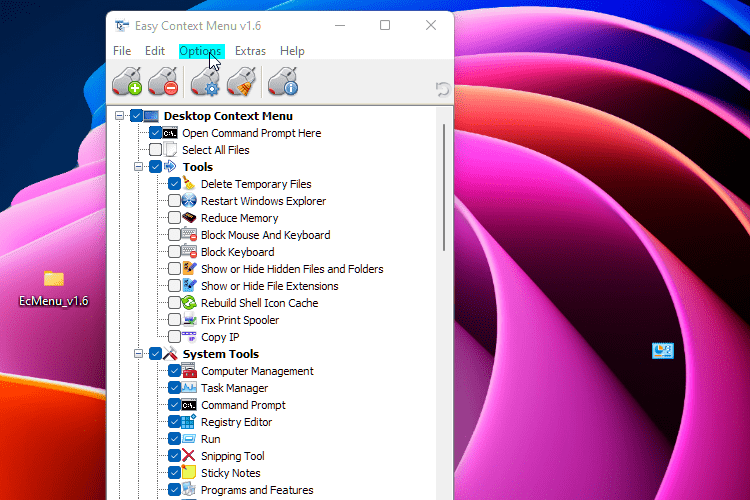Open the Extras menu
Screen dimensions: 750x500
pyautogui.click(x=250, y=51)
